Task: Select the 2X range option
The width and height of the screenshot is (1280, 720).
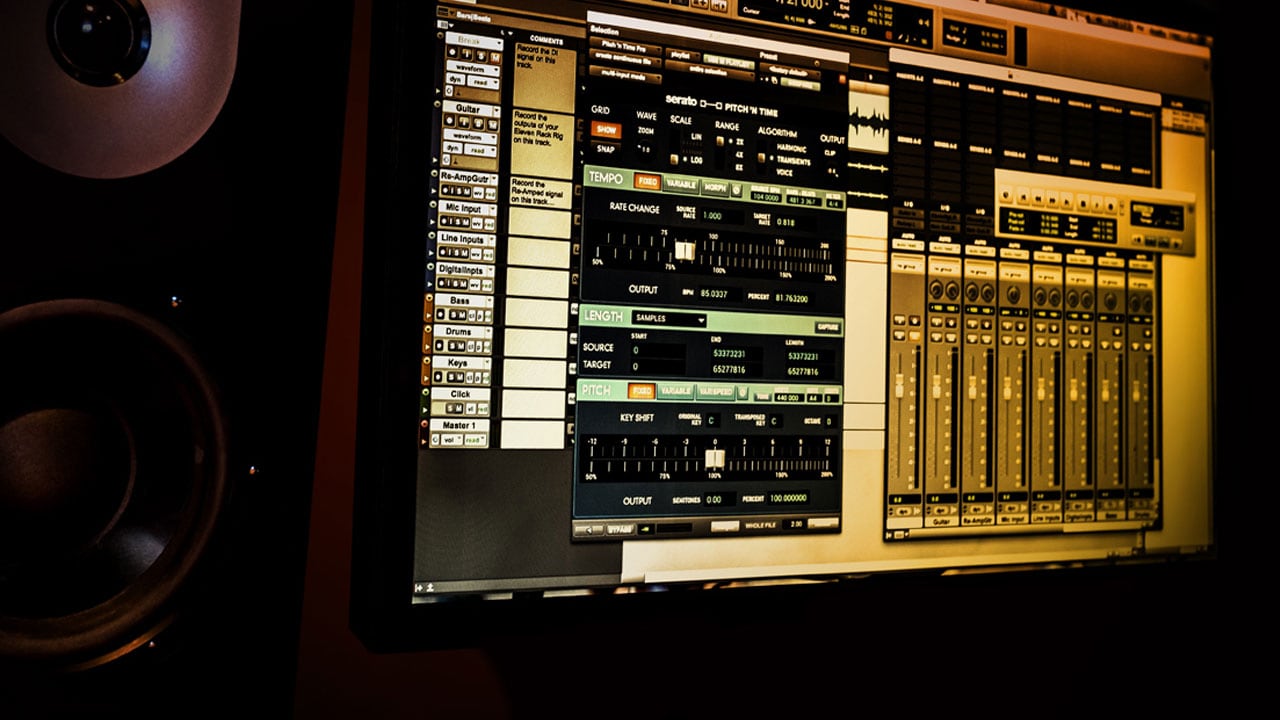Action: [740, 142]
